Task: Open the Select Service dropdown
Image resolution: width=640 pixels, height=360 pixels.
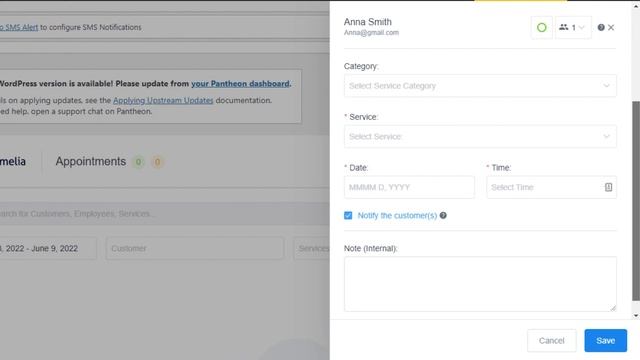Action: coord(480,136)
